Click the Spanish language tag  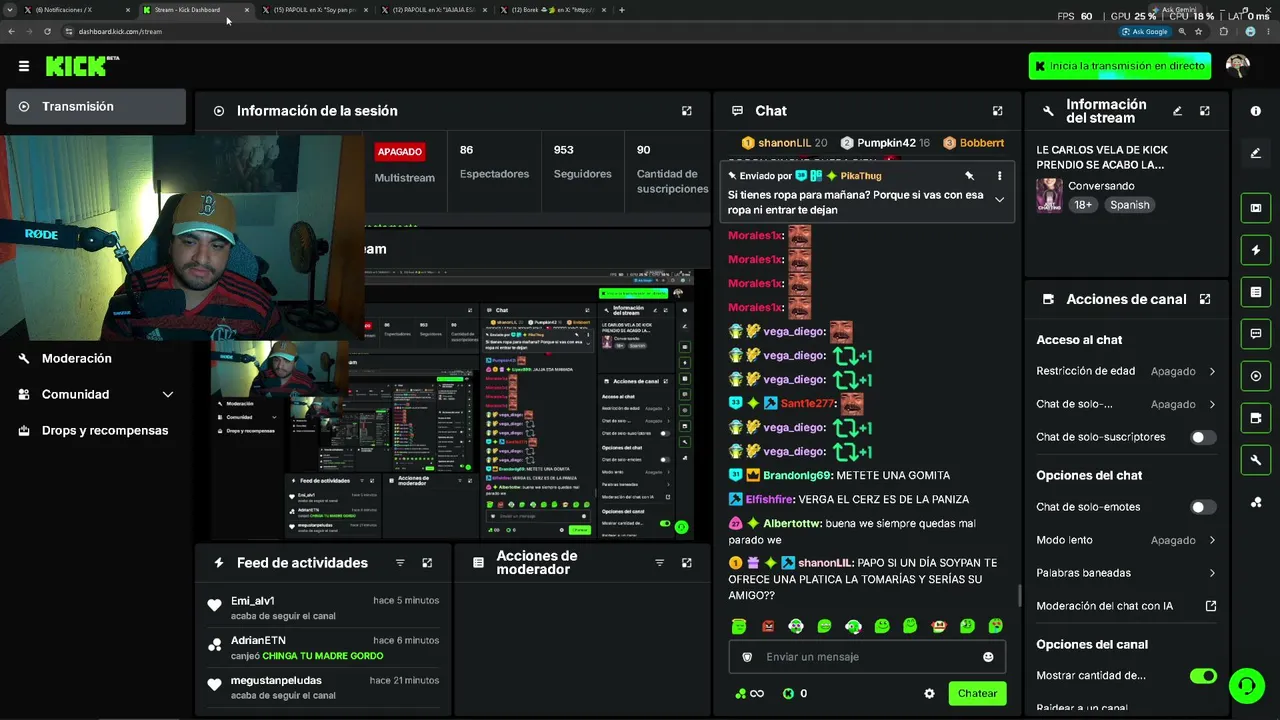point(1129,205)
